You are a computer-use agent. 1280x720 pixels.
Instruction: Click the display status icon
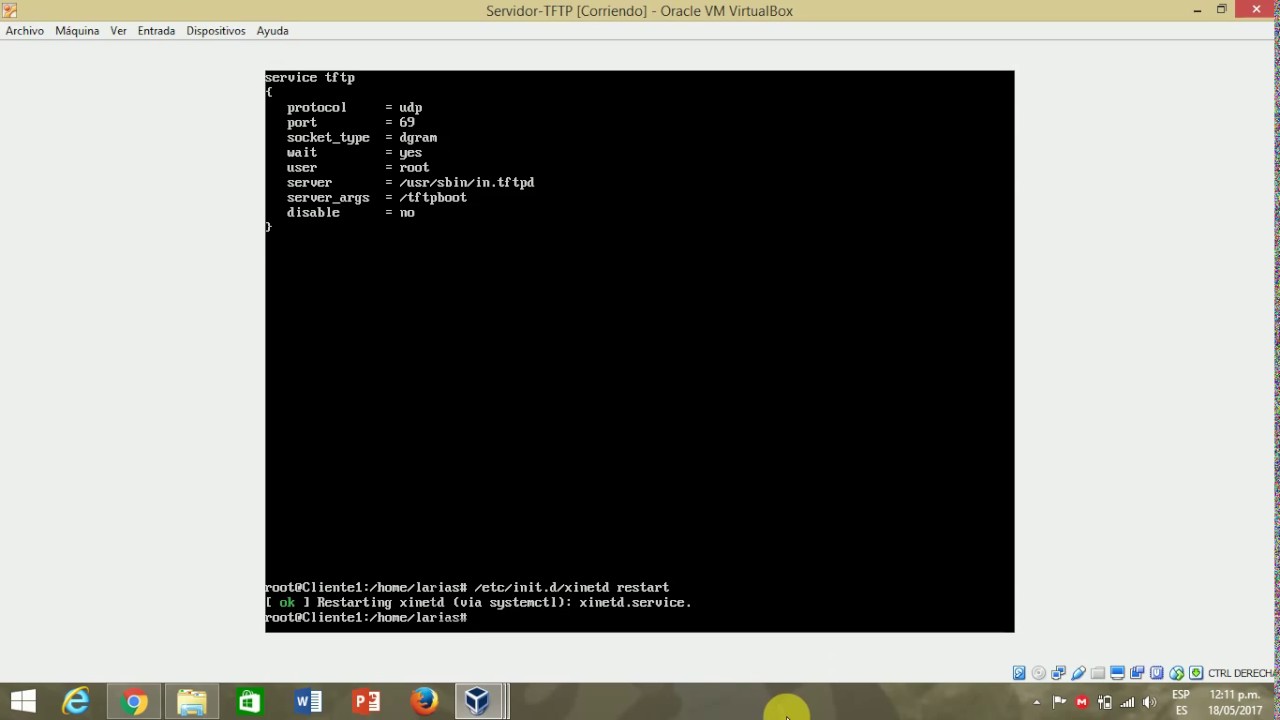pyautogui.click(x=1117, y=673)
